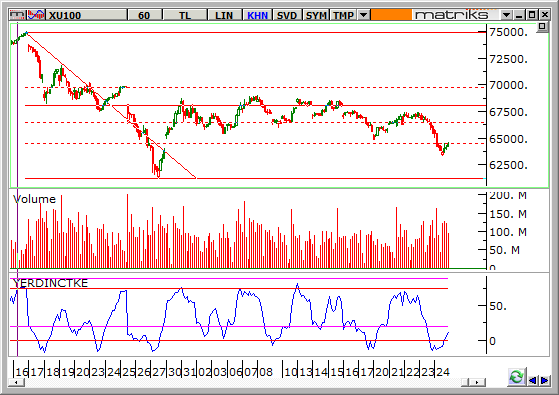This screenshot has height=395, width=559.
Task: Select the top red horizontal line near 75000
Action: point(257,32)
